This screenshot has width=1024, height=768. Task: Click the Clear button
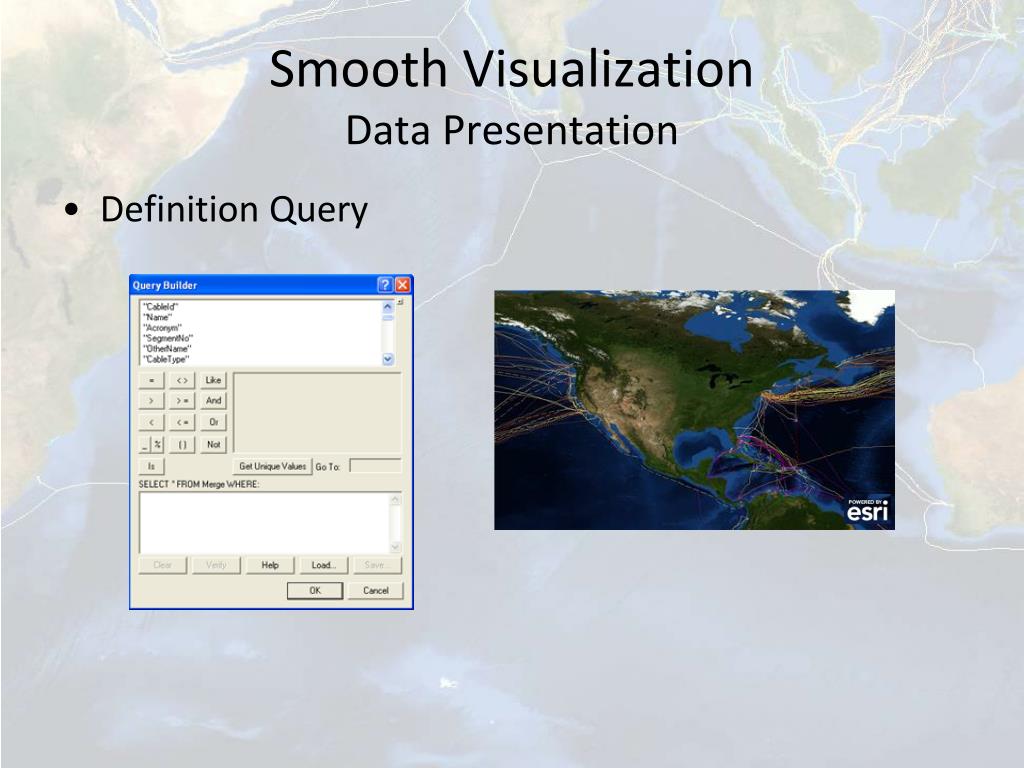pos(163,566)
